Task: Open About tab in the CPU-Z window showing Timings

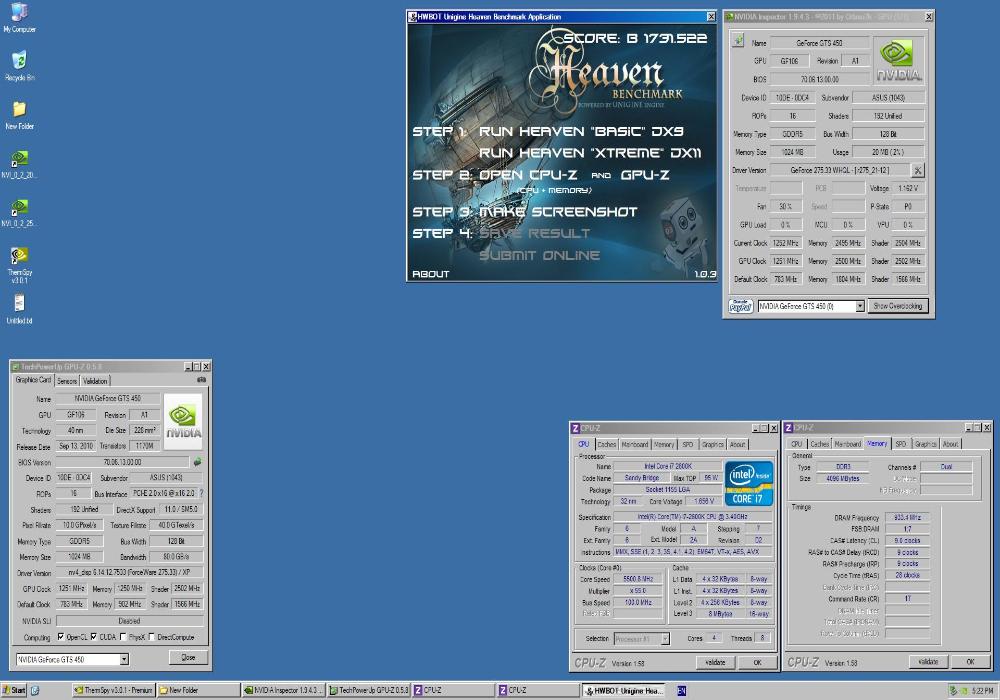Action: coord(950,444)
